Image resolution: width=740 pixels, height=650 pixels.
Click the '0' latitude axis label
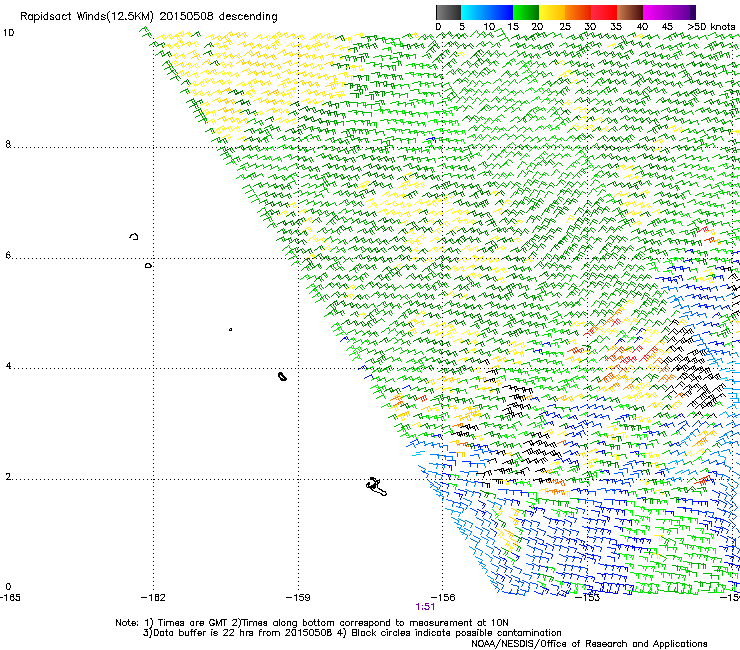coord(8,587)
